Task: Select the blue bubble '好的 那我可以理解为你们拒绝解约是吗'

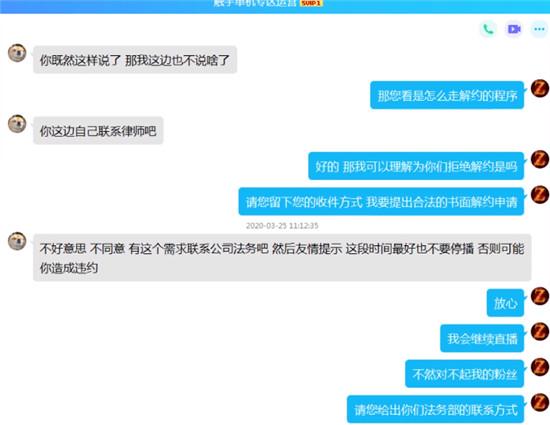Action: pos(416,166)
